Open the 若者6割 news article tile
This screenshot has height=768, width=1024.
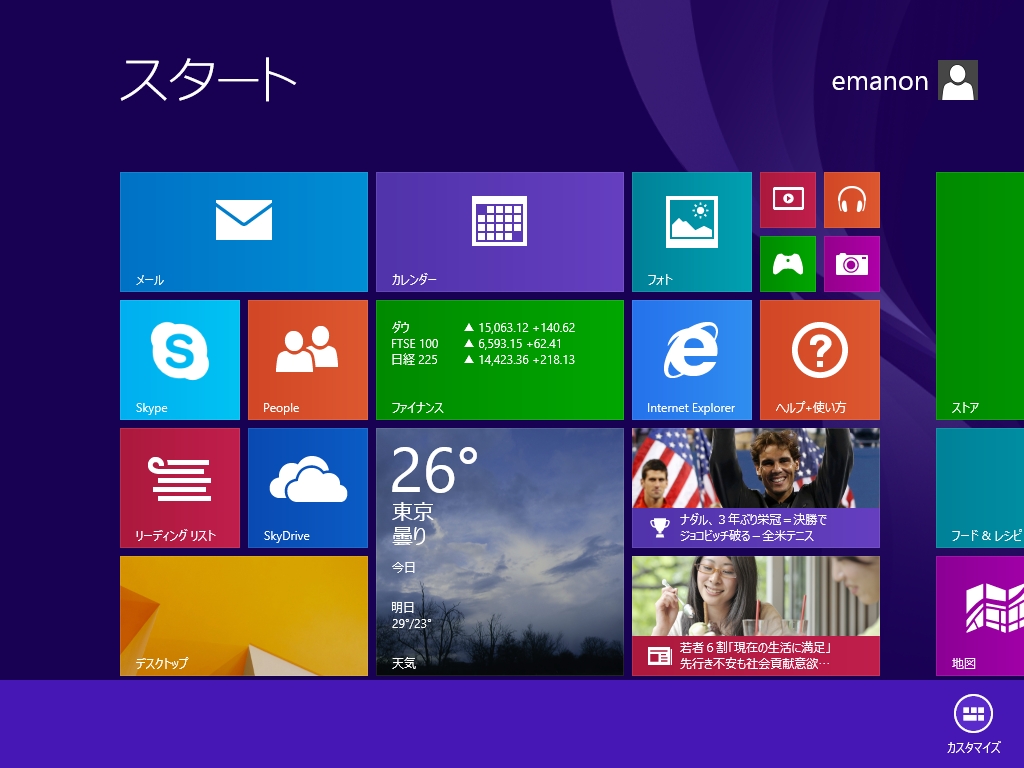point(756,616)
